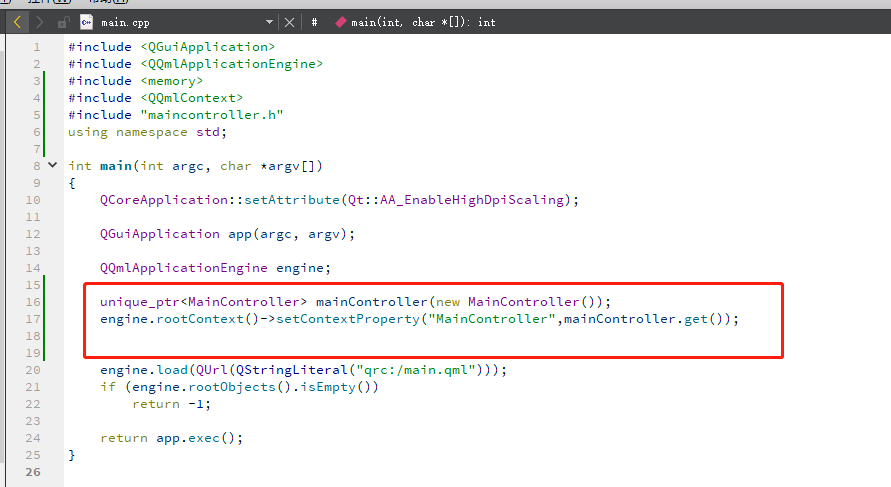Click 'rootObjects' on line 21
This screenshot has width=891, height=487.
pos(232,387)
